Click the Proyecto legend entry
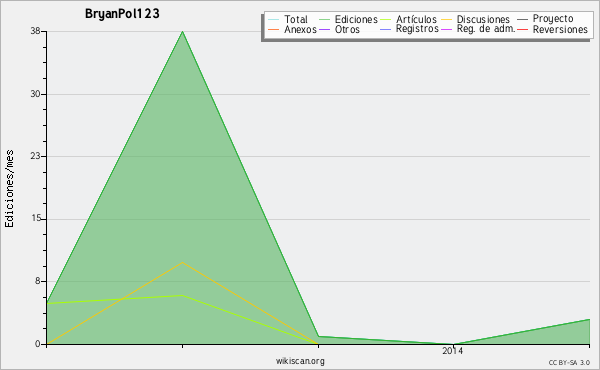Screen dimensions: 600x370 pyautogui.click(x=545, y=18)
